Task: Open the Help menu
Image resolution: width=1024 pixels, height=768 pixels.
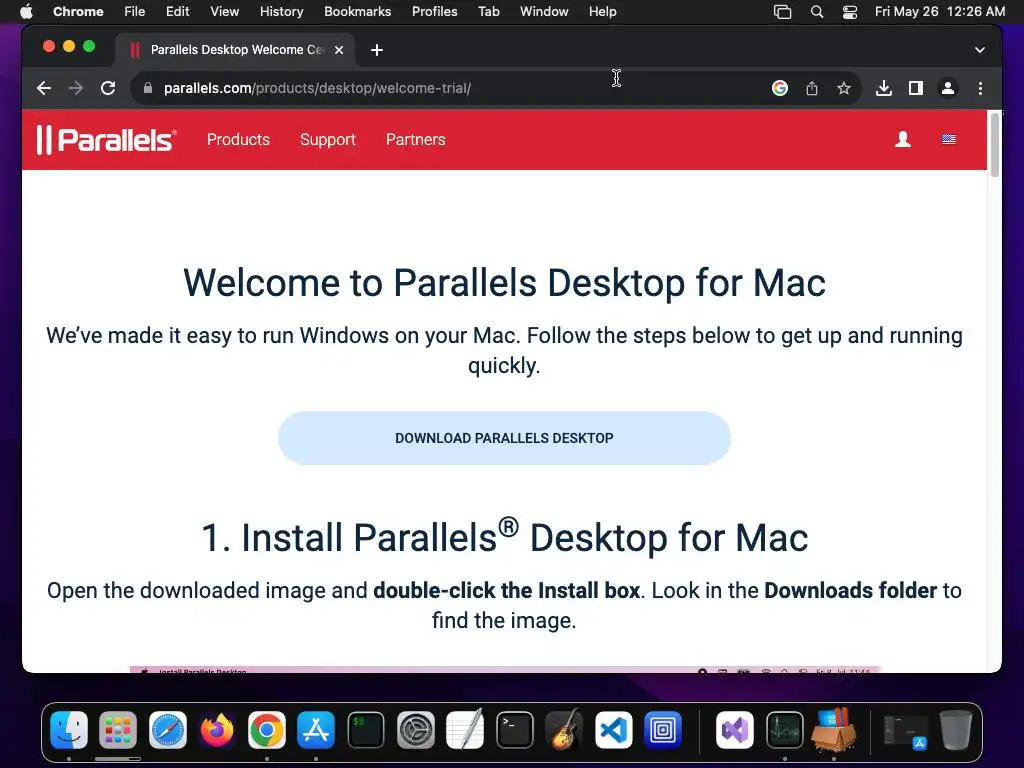Action: [x=602, y=11]
